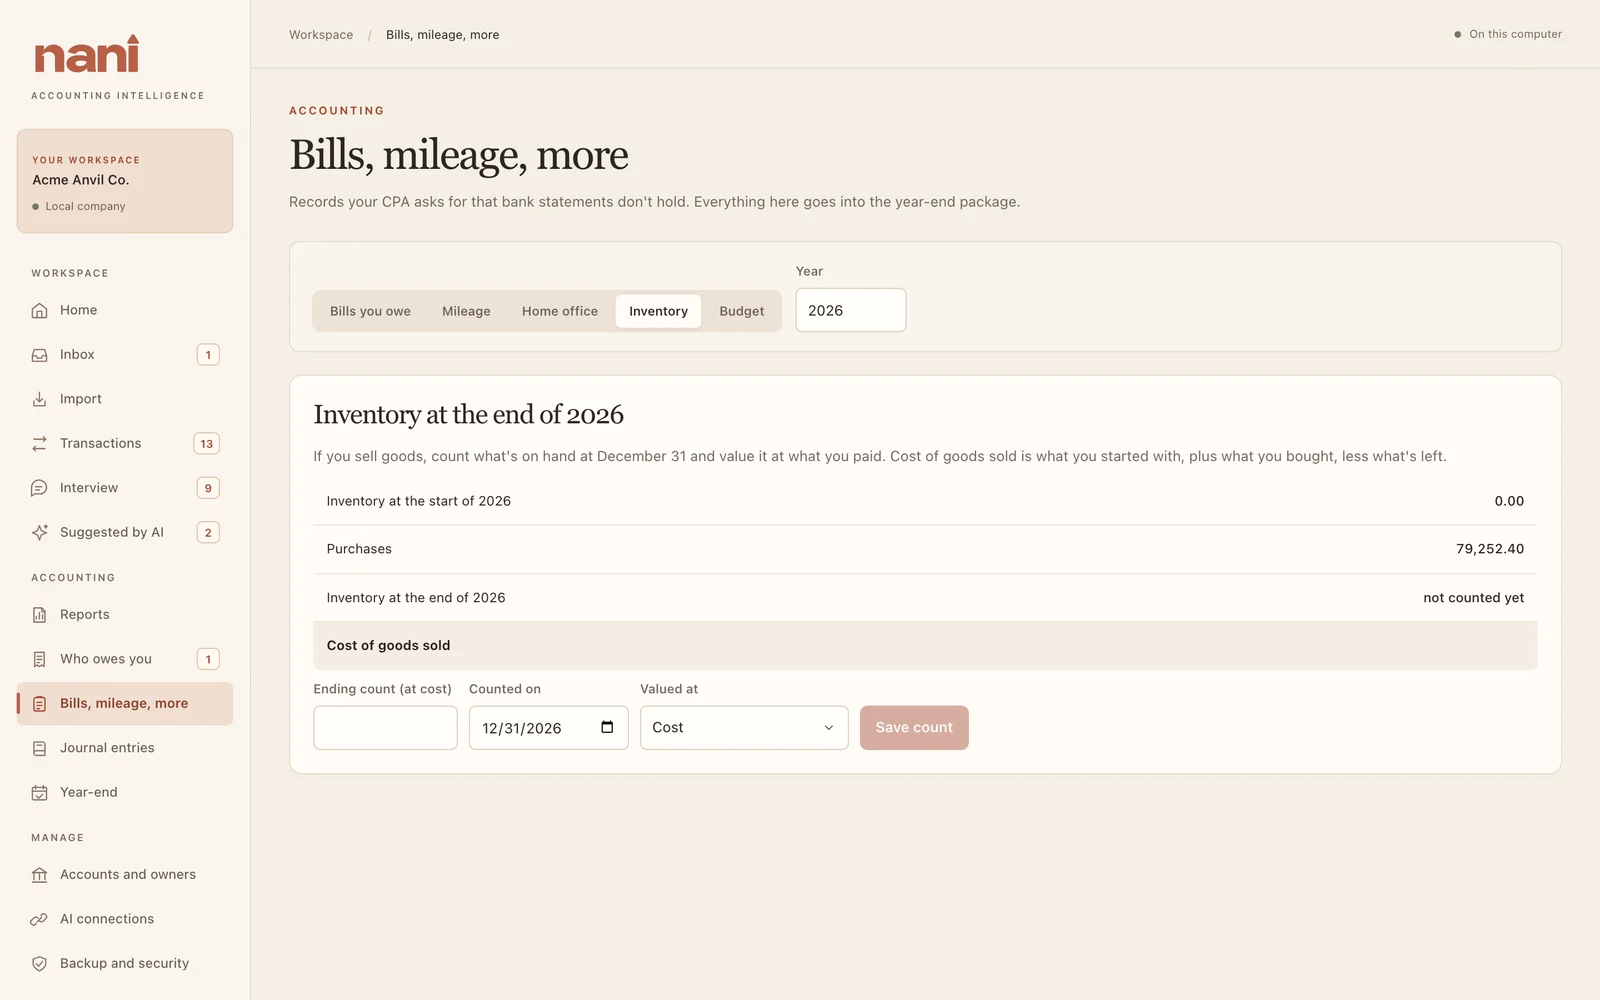
Task: Click the Interview chat bubble icon
Action: tap(39, 488)
